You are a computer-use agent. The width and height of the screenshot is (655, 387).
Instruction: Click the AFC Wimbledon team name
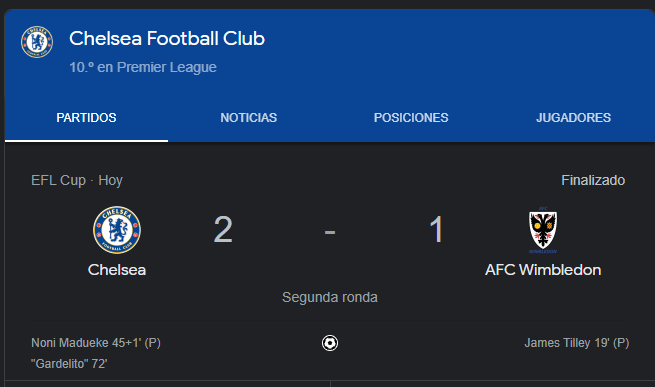543,270
